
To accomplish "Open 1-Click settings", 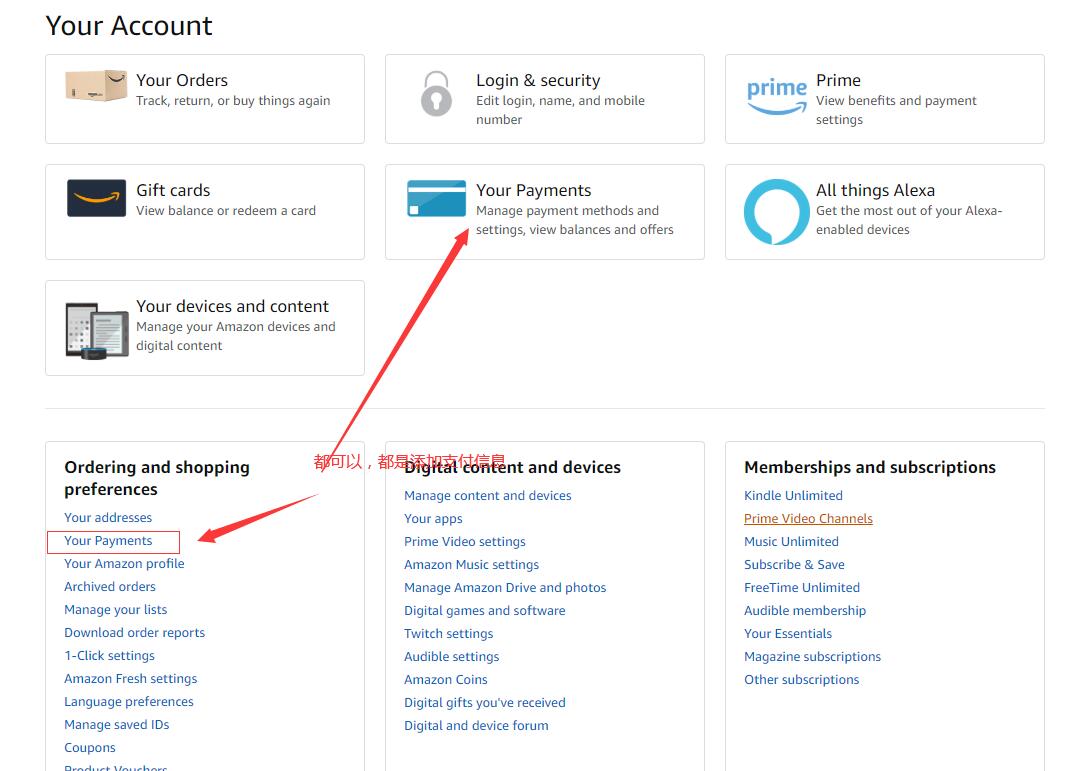I will (109, 656).
